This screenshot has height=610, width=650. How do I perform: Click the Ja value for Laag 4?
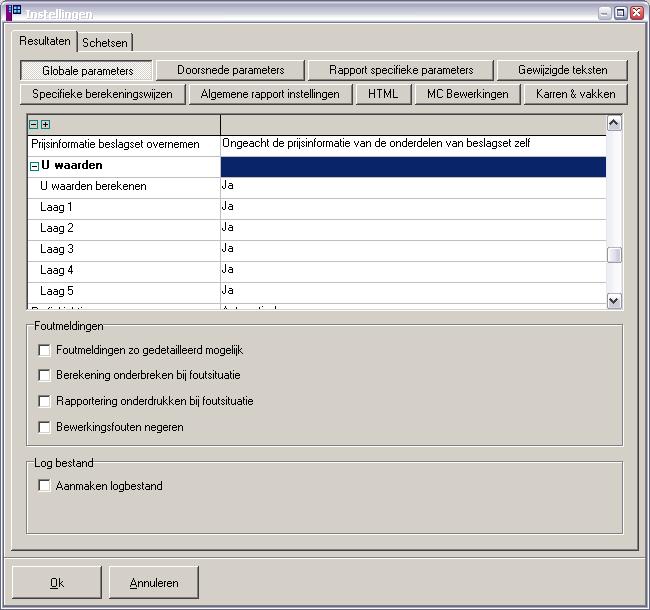click(x=413, y=272)
